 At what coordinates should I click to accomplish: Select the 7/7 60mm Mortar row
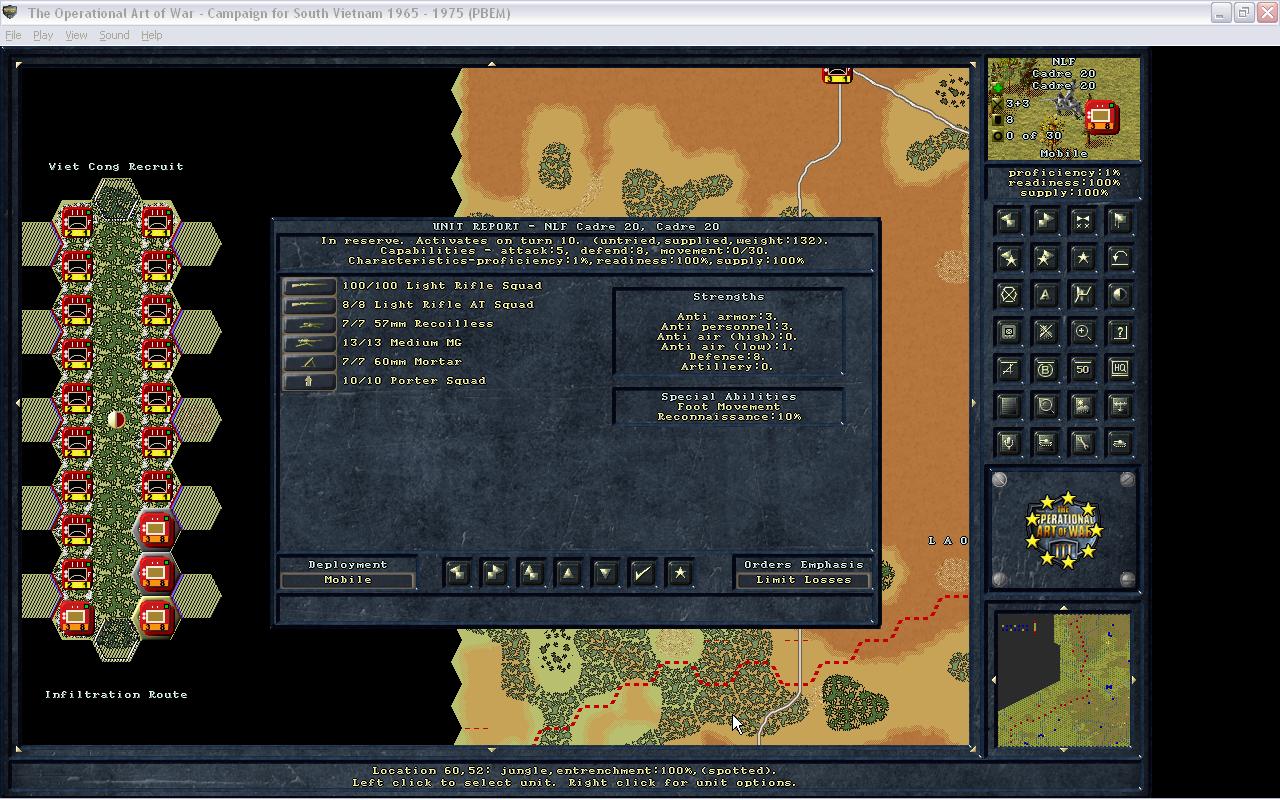[373, 362]
